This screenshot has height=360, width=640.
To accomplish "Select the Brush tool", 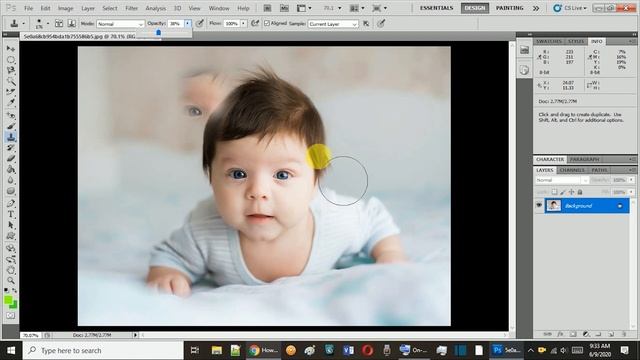I will 11,127.
